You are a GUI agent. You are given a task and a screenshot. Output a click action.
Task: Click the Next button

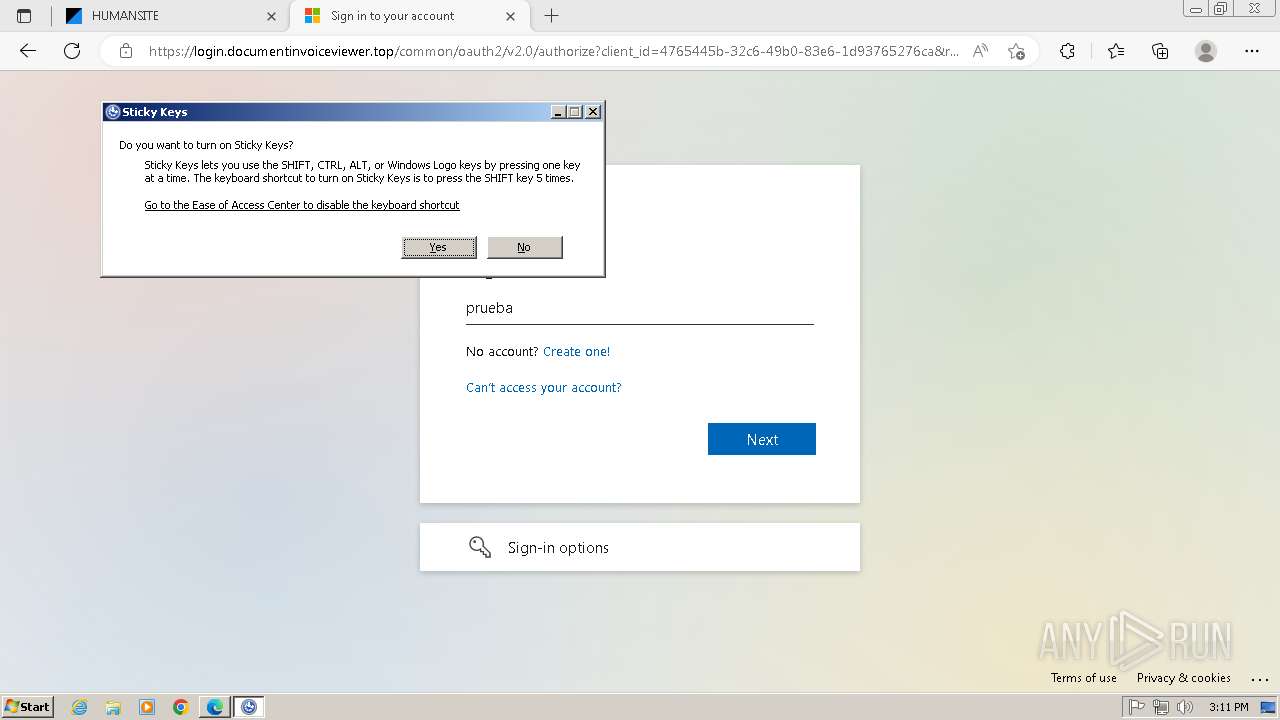click(x=762, y=439)
